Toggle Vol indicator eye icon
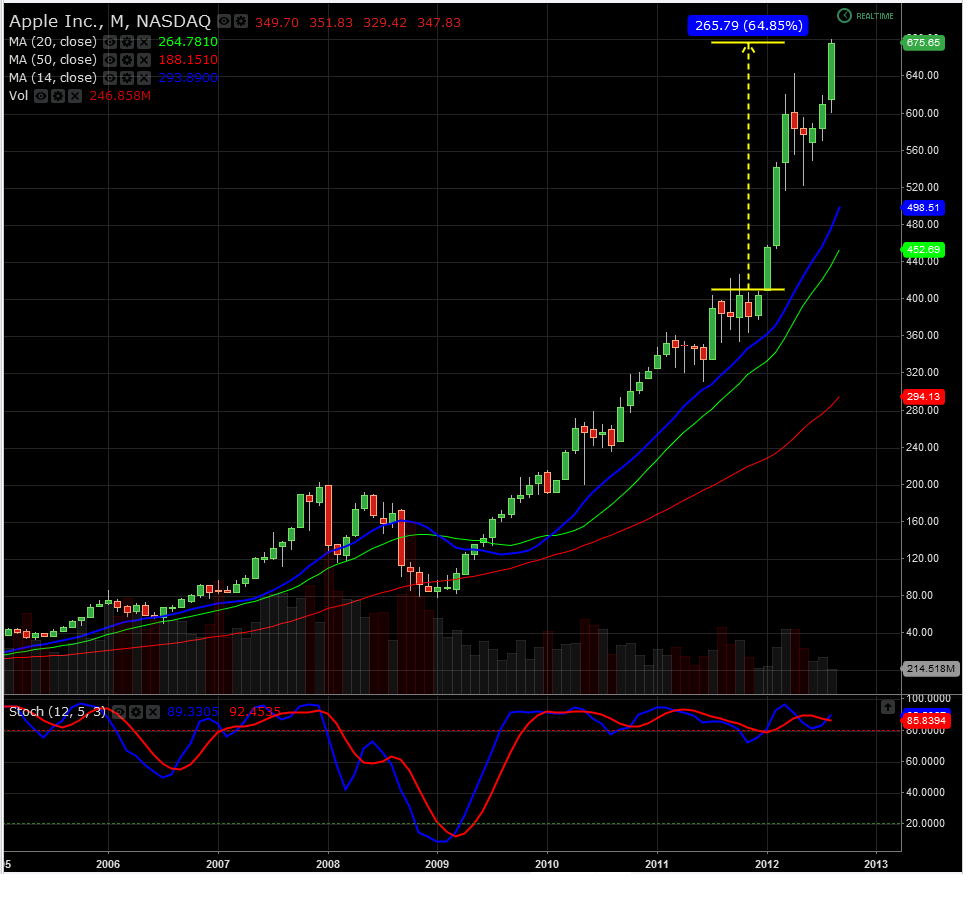The width and height of the screenshot is (970, 919). tap(41, 96)
